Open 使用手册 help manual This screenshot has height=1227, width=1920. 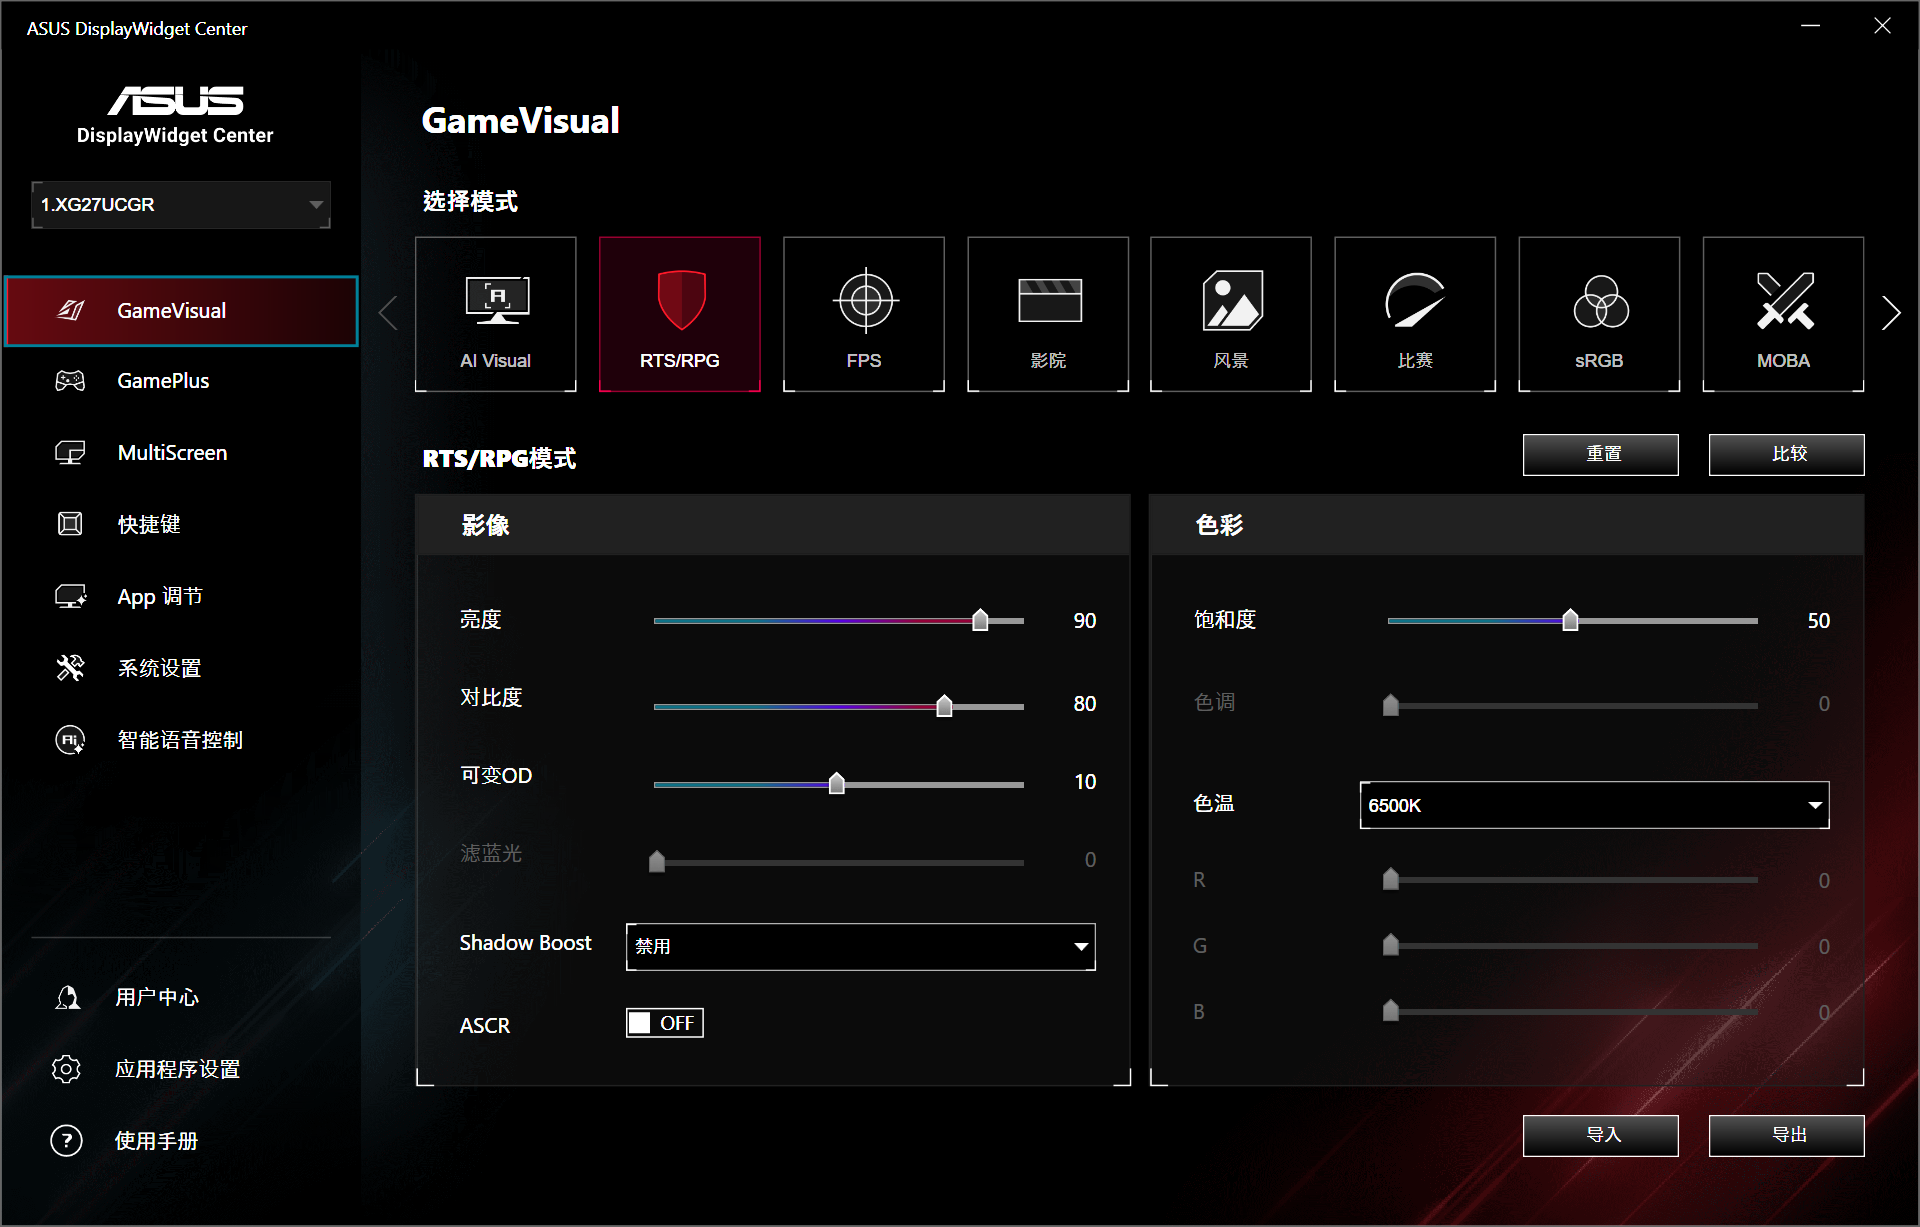pyautogui.click(x=154, y=1141)
